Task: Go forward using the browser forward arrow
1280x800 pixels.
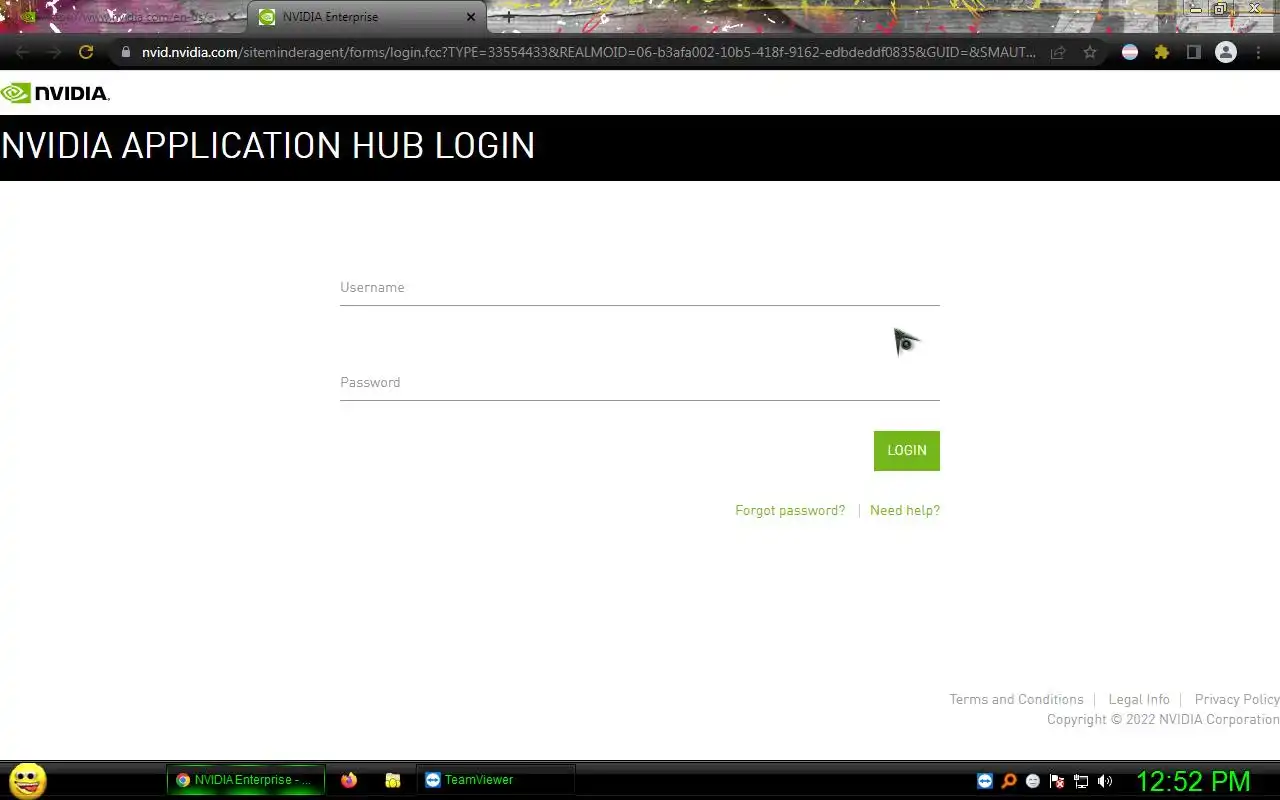Action: point(54,52)
